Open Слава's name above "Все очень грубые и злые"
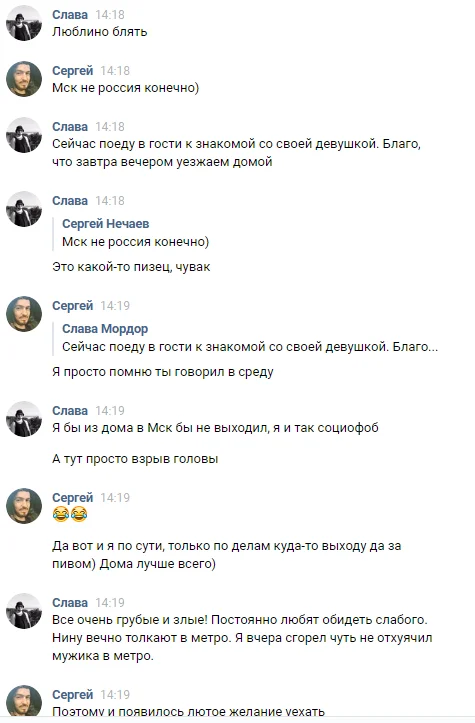 [70, 603]
